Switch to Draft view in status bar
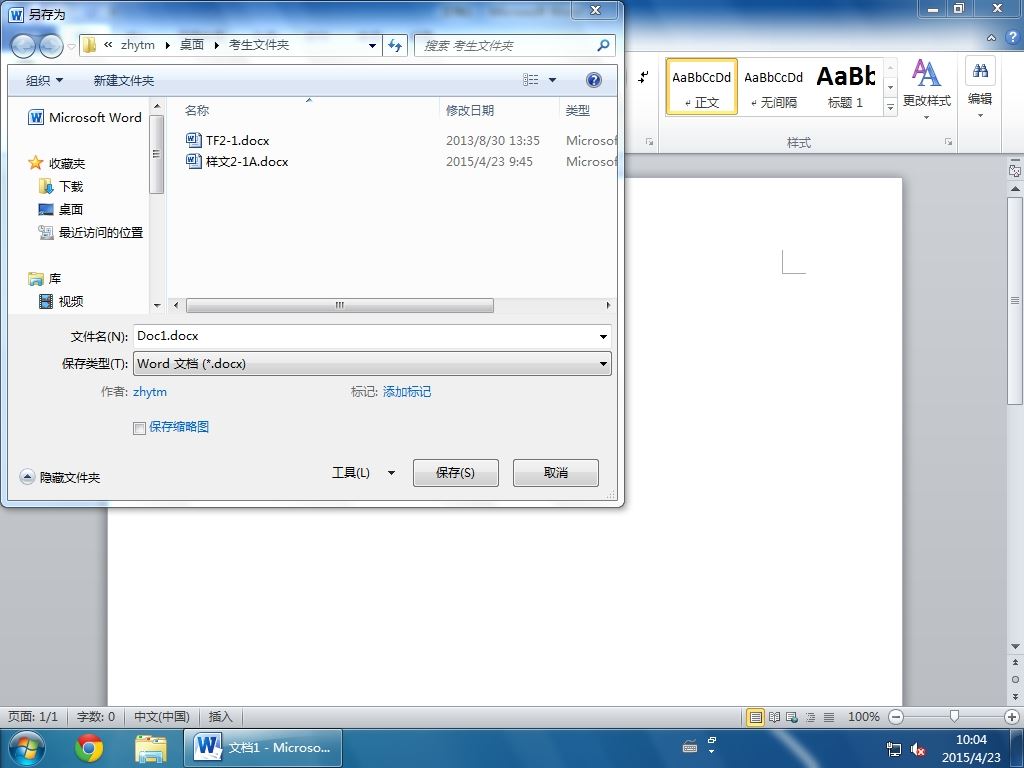This screenshot has height=768, width=1024. coord(829,717)
